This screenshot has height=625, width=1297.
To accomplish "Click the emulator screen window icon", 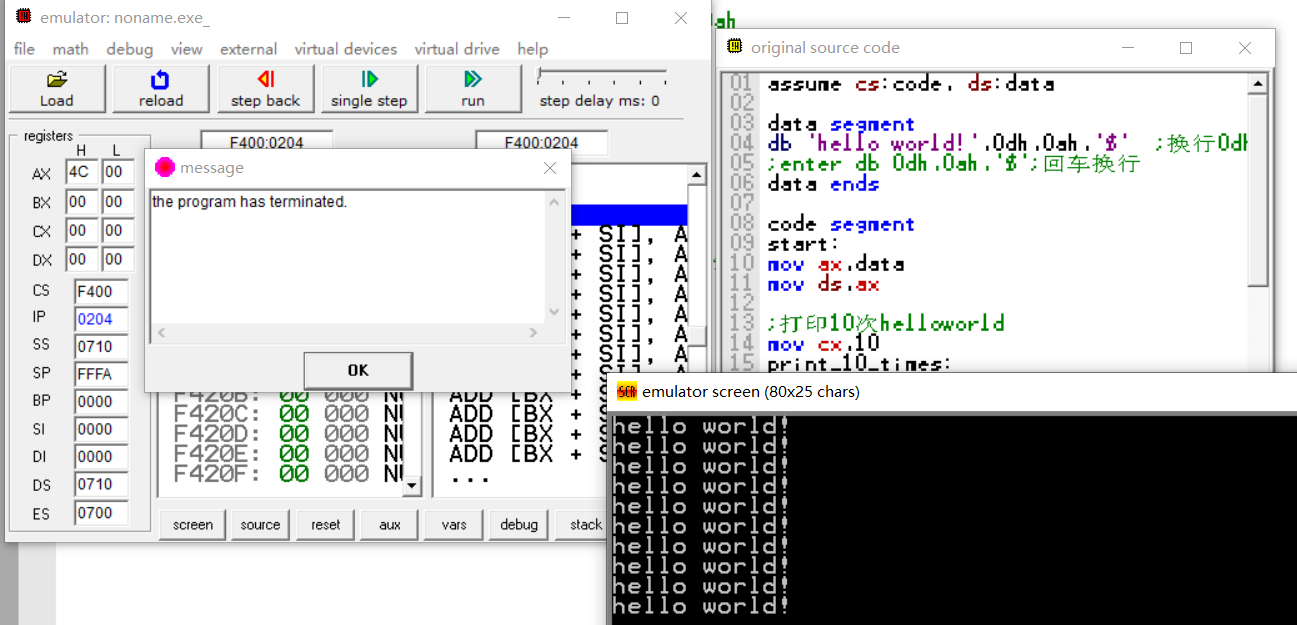I will pyautogui.click(x=626, y=391).
